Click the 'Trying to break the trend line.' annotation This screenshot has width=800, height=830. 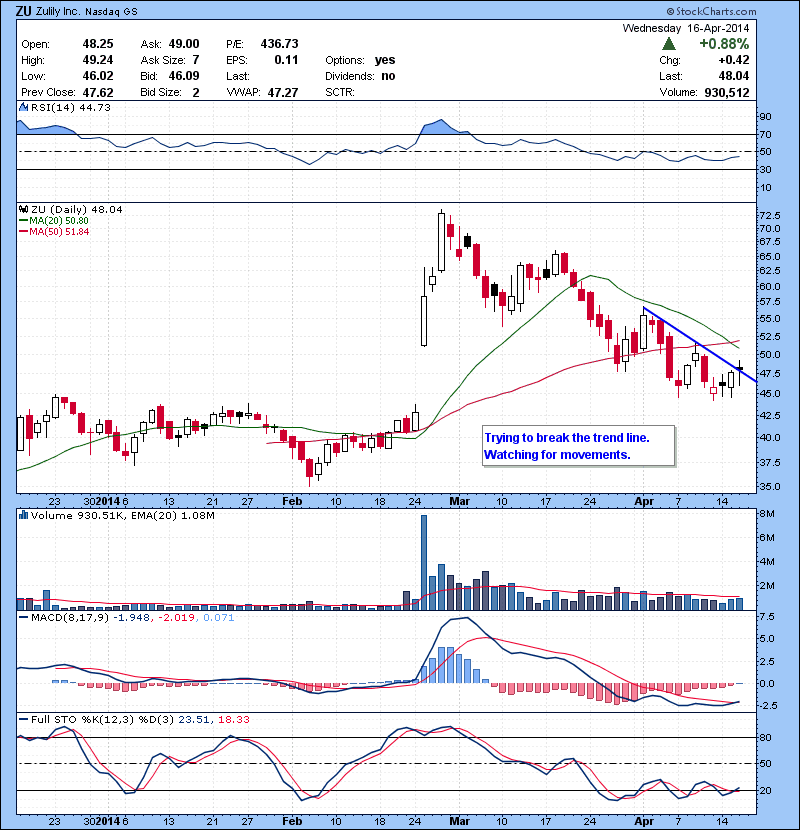(x=567, y=438)
